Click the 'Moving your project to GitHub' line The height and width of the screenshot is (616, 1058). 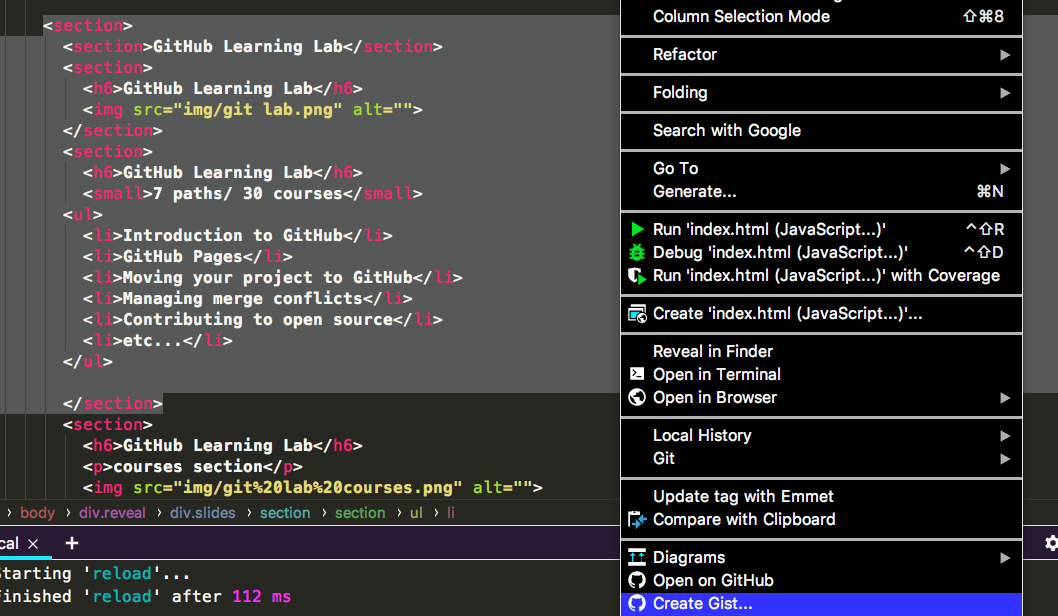pyautogui.click(x=273, y=277)
